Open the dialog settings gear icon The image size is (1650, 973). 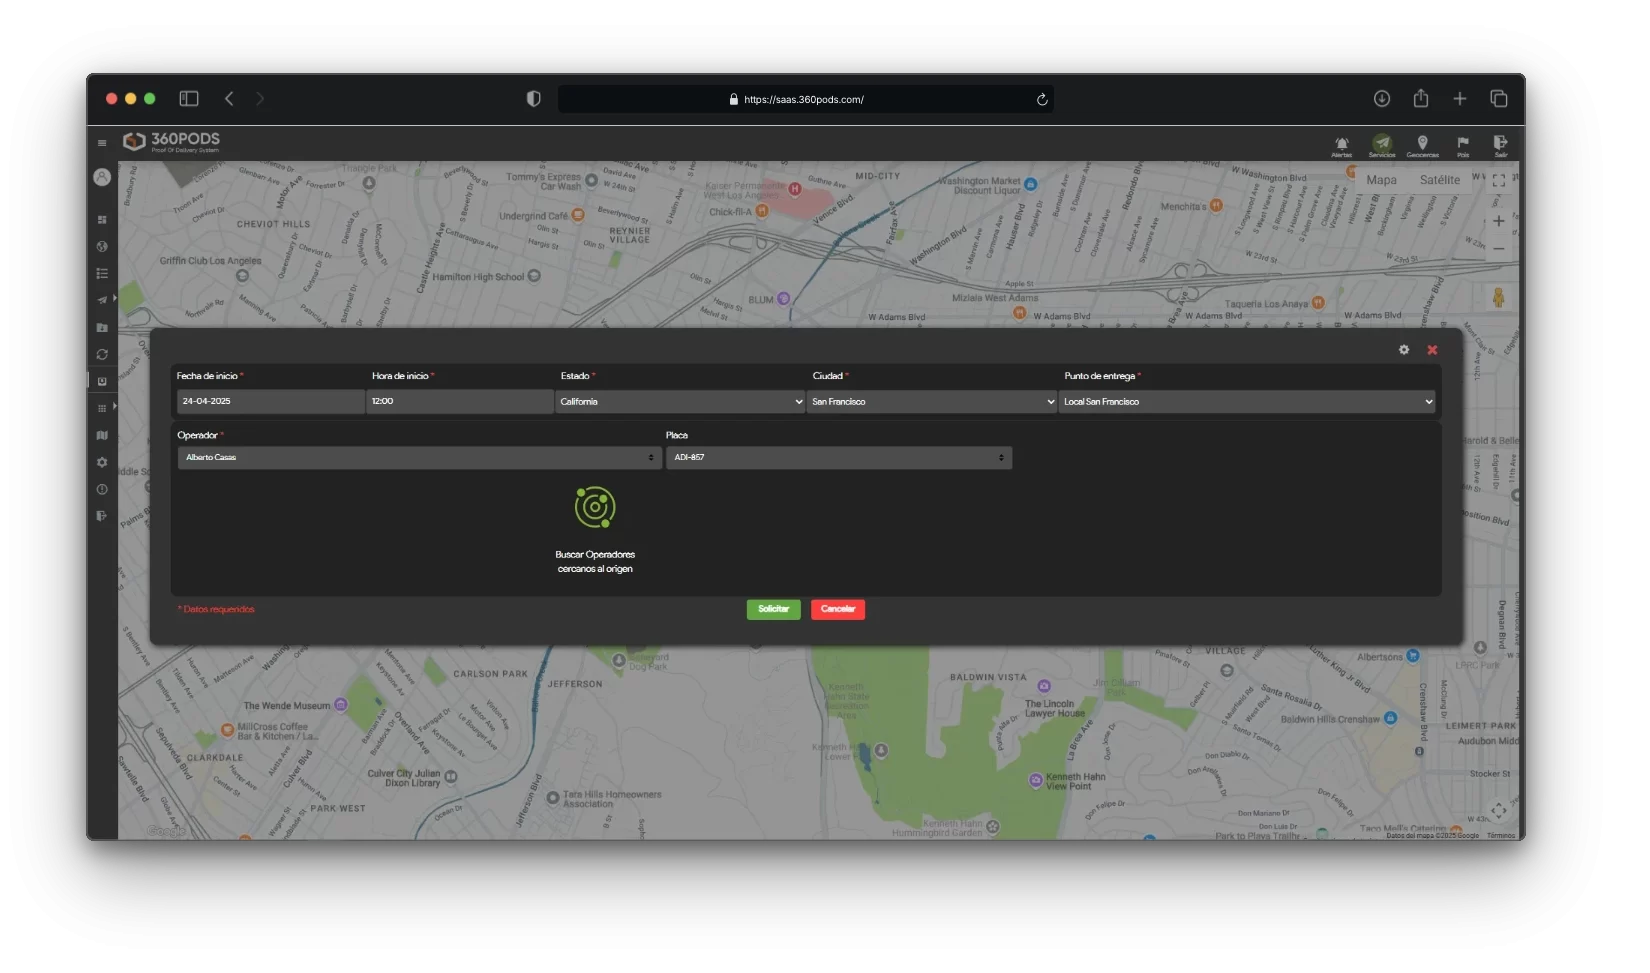pos(1404,350)
